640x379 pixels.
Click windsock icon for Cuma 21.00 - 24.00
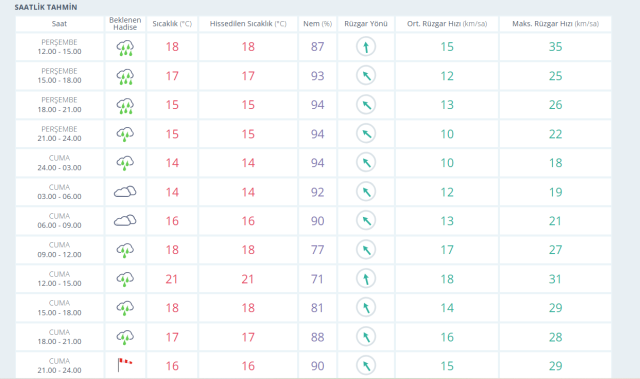tap(125, 365)
